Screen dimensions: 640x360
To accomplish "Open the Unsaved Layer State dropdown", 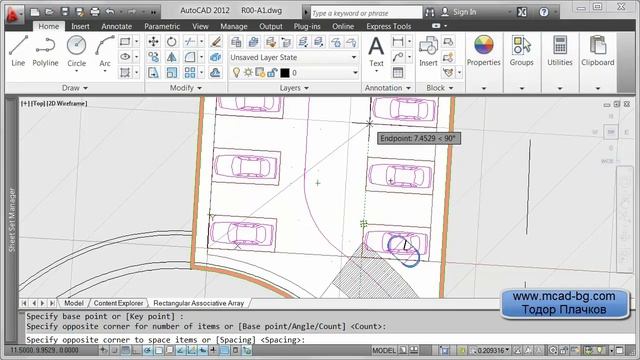I will pos(294,58).
